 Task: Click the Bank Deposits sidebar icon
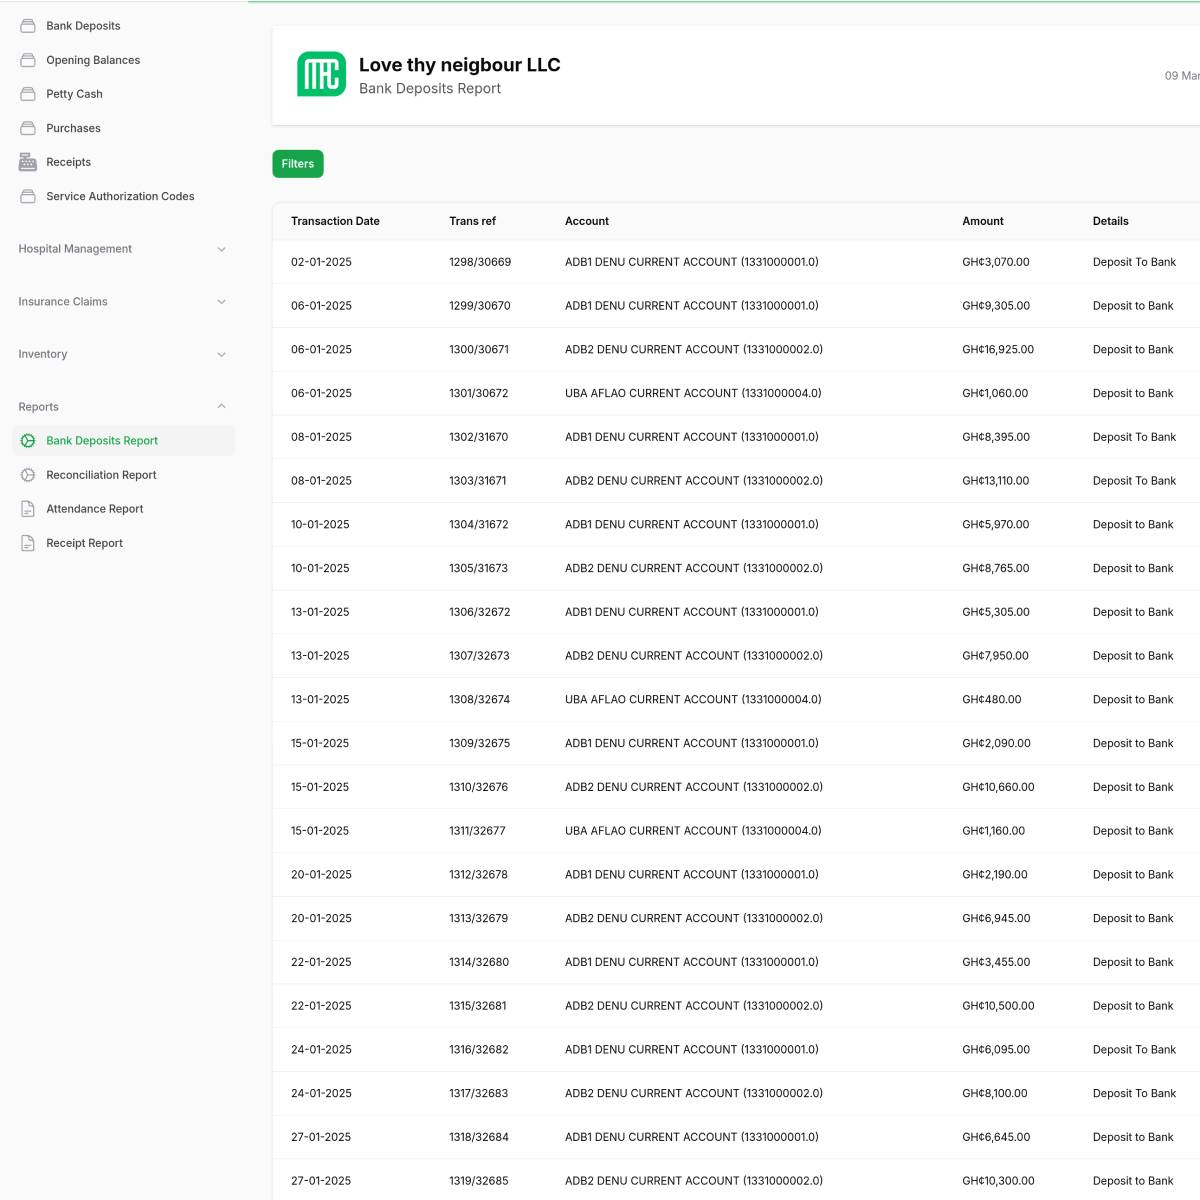coord(27,25)
